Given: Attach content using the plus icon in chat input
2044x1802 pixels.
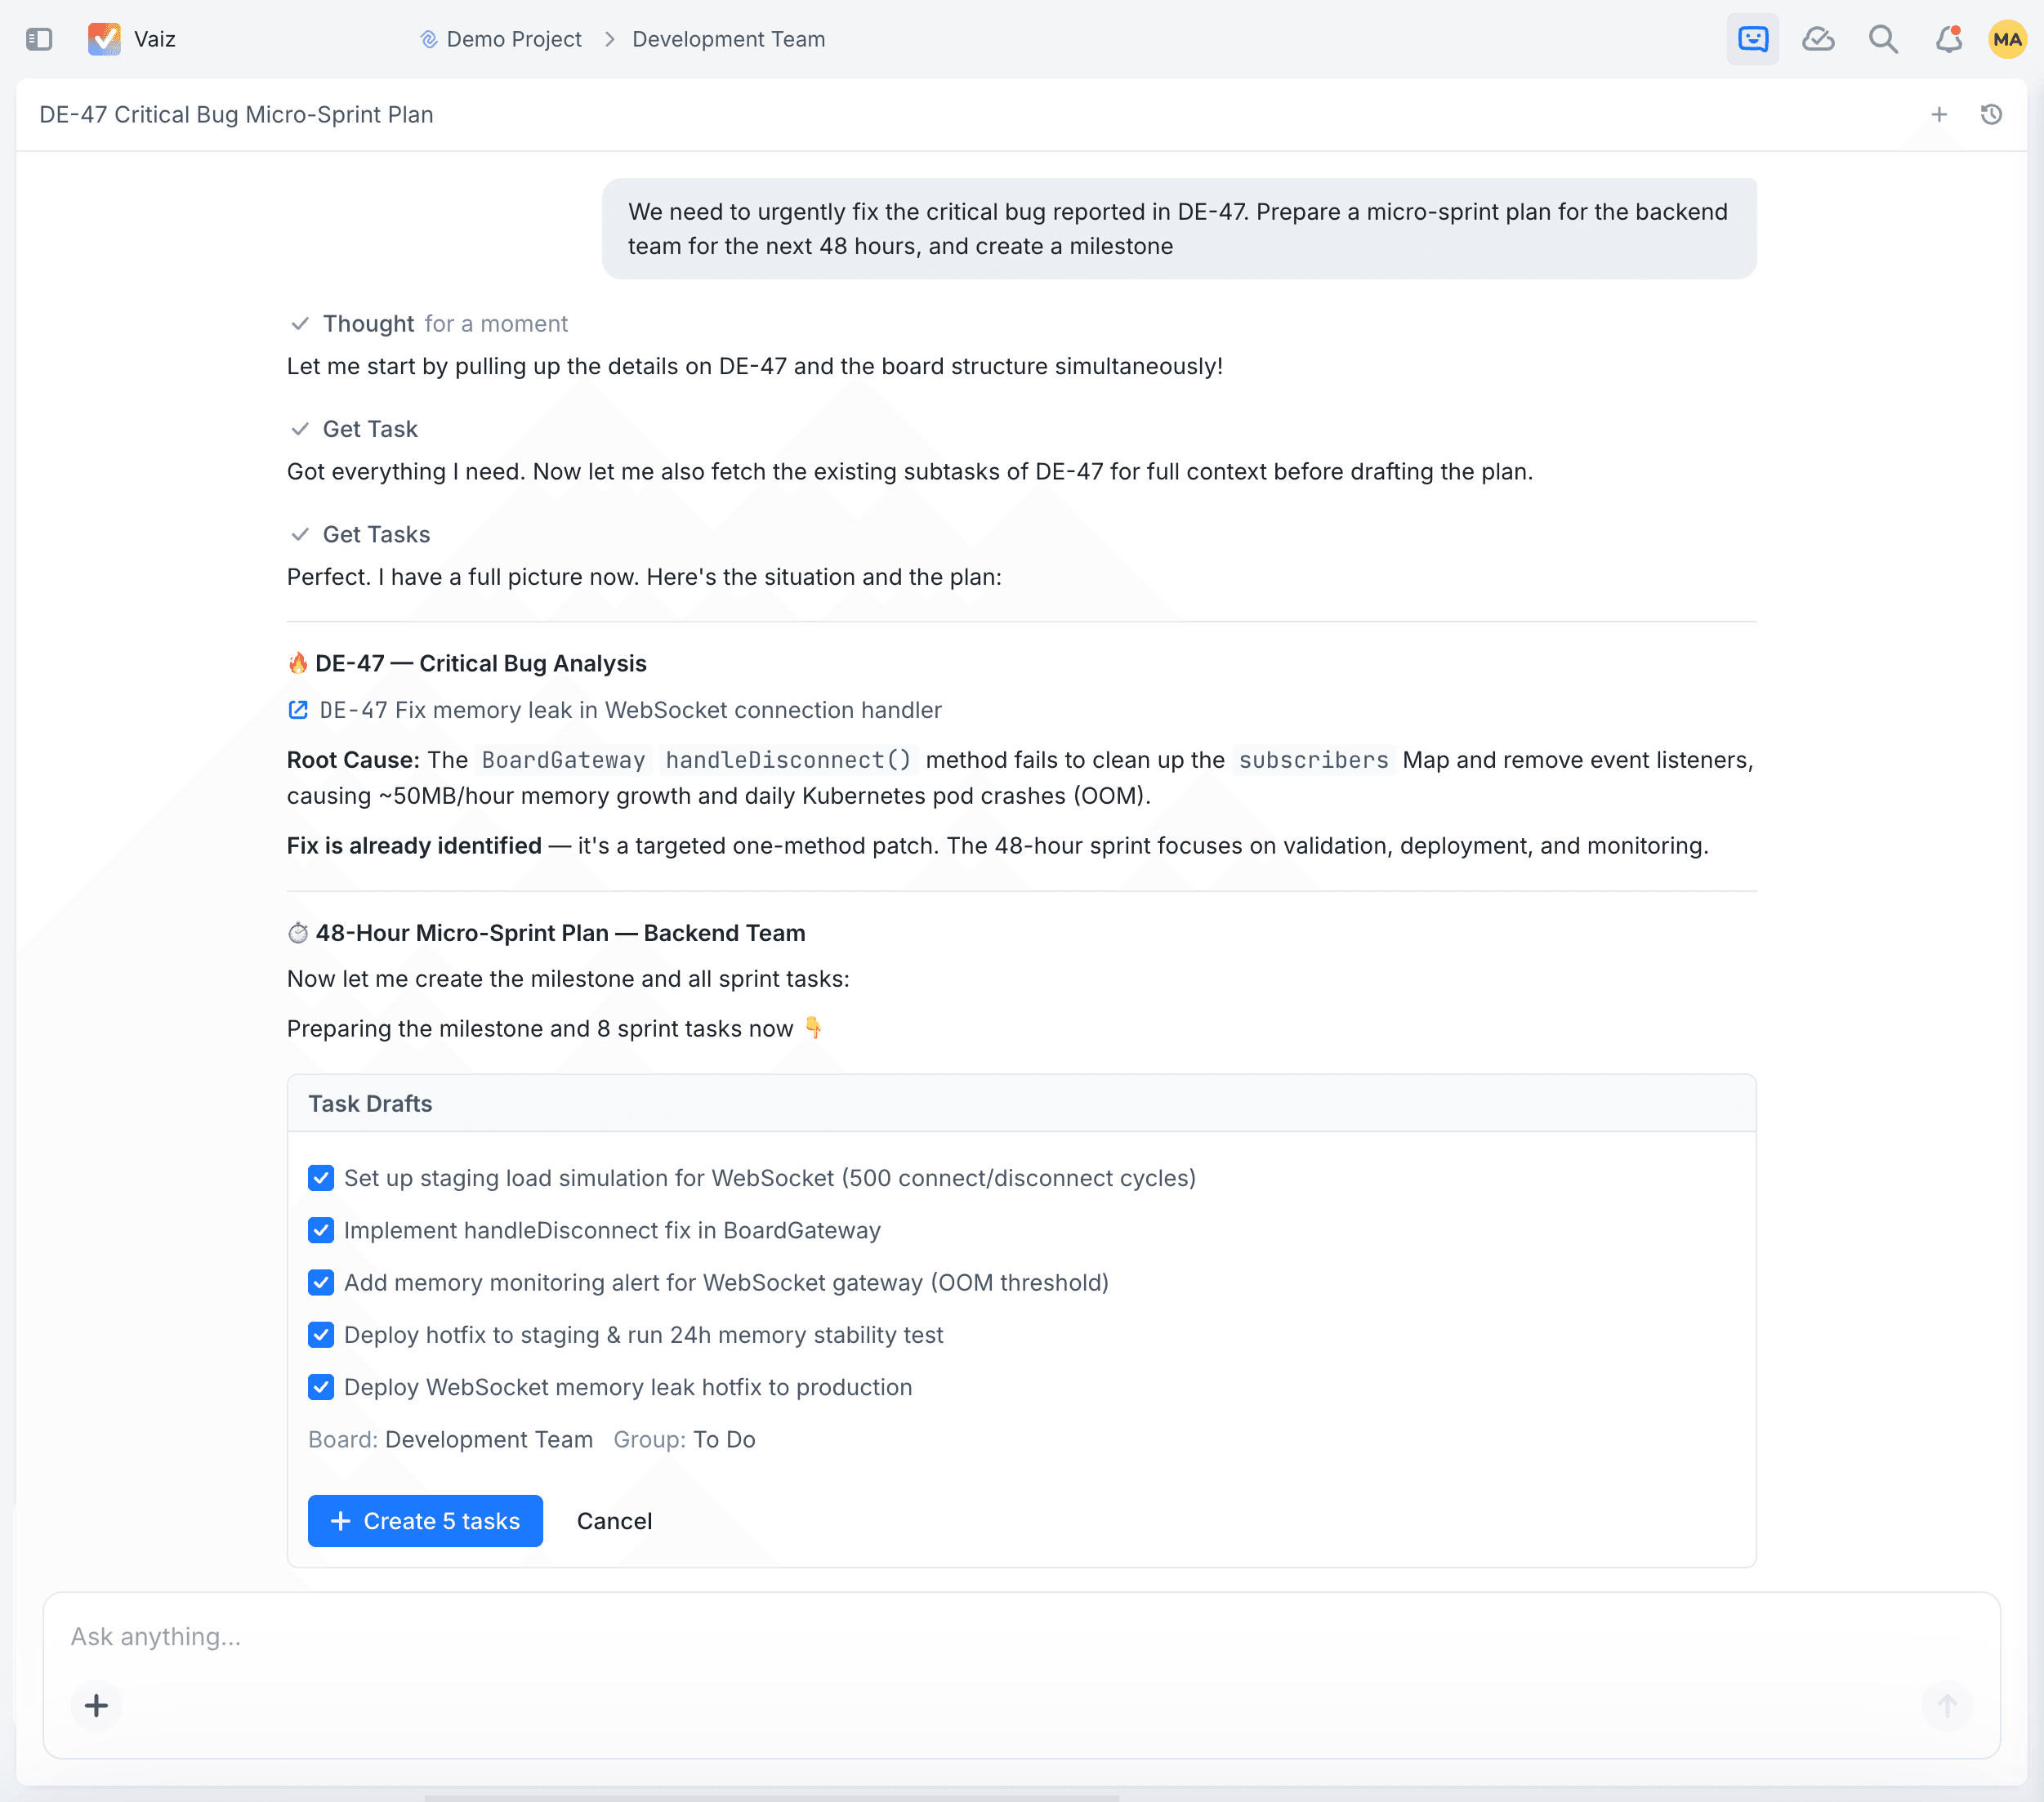Looking at the screenshot, I should pyautogui.click(x=96, y=1706).
